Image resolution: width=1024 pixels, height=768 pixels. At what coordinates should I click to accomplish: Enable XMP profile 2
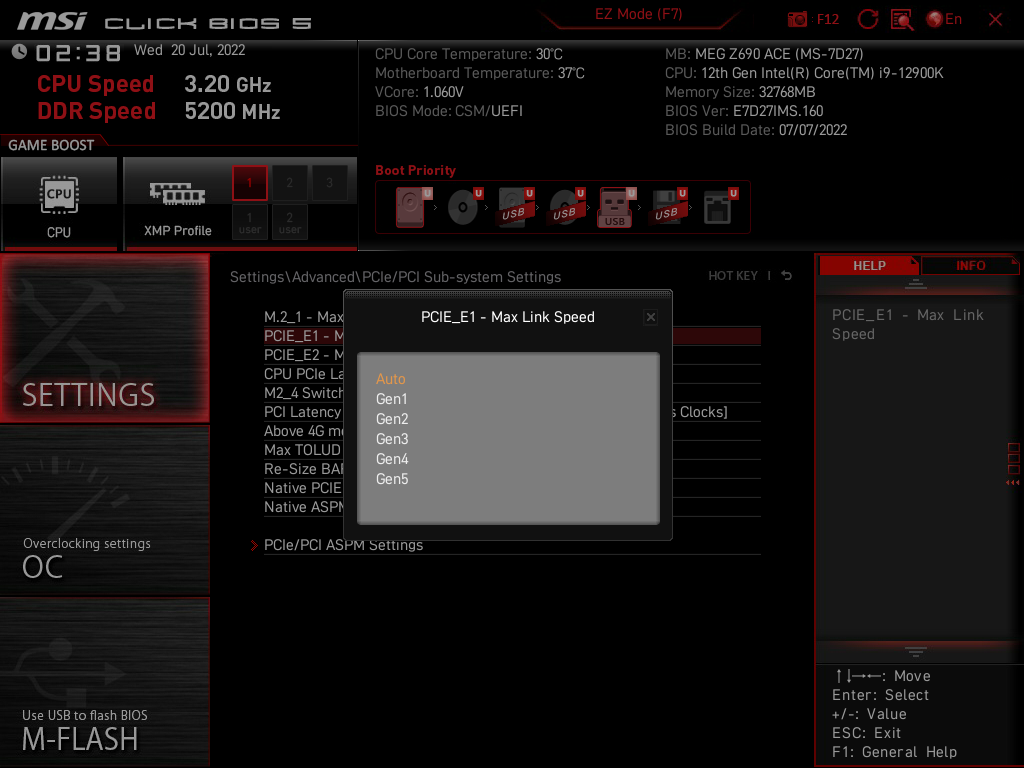tap(289, 183)
